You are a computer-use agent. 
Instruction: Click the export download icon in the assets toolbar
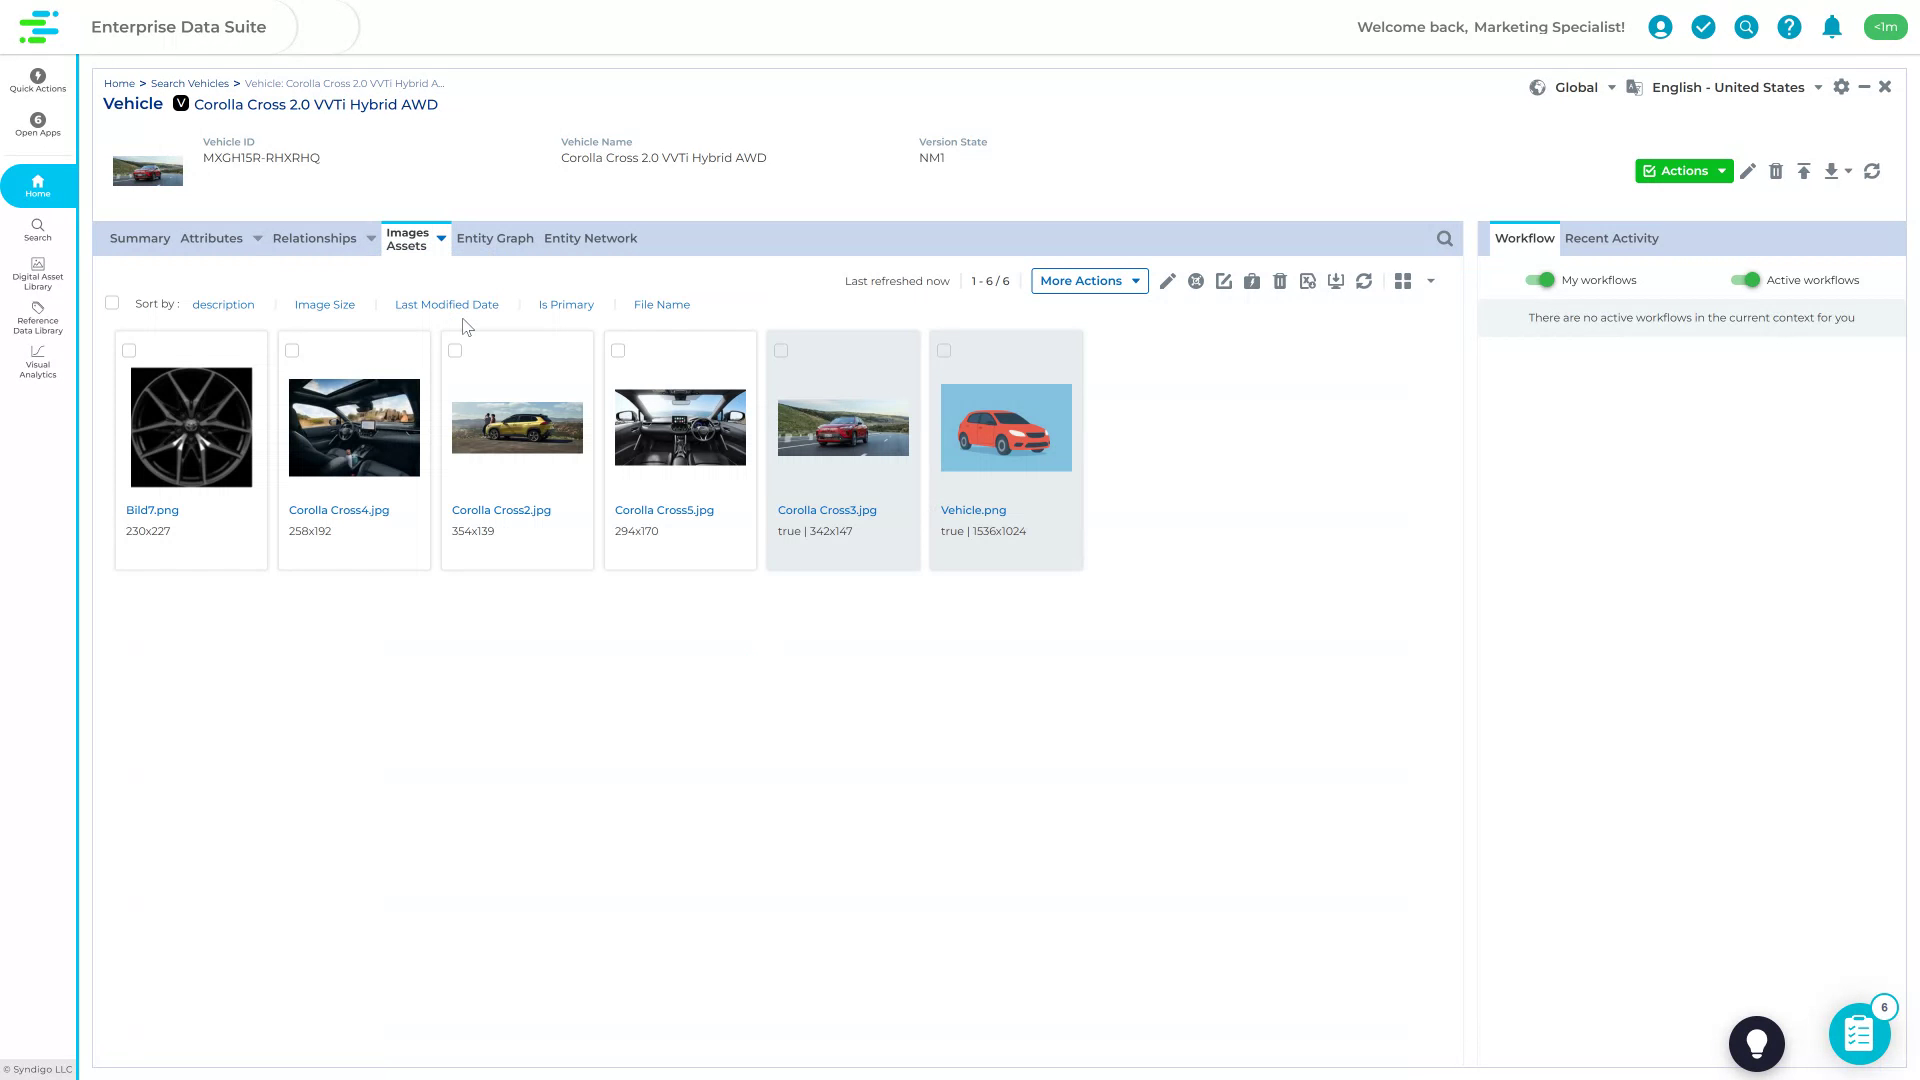1335,281
